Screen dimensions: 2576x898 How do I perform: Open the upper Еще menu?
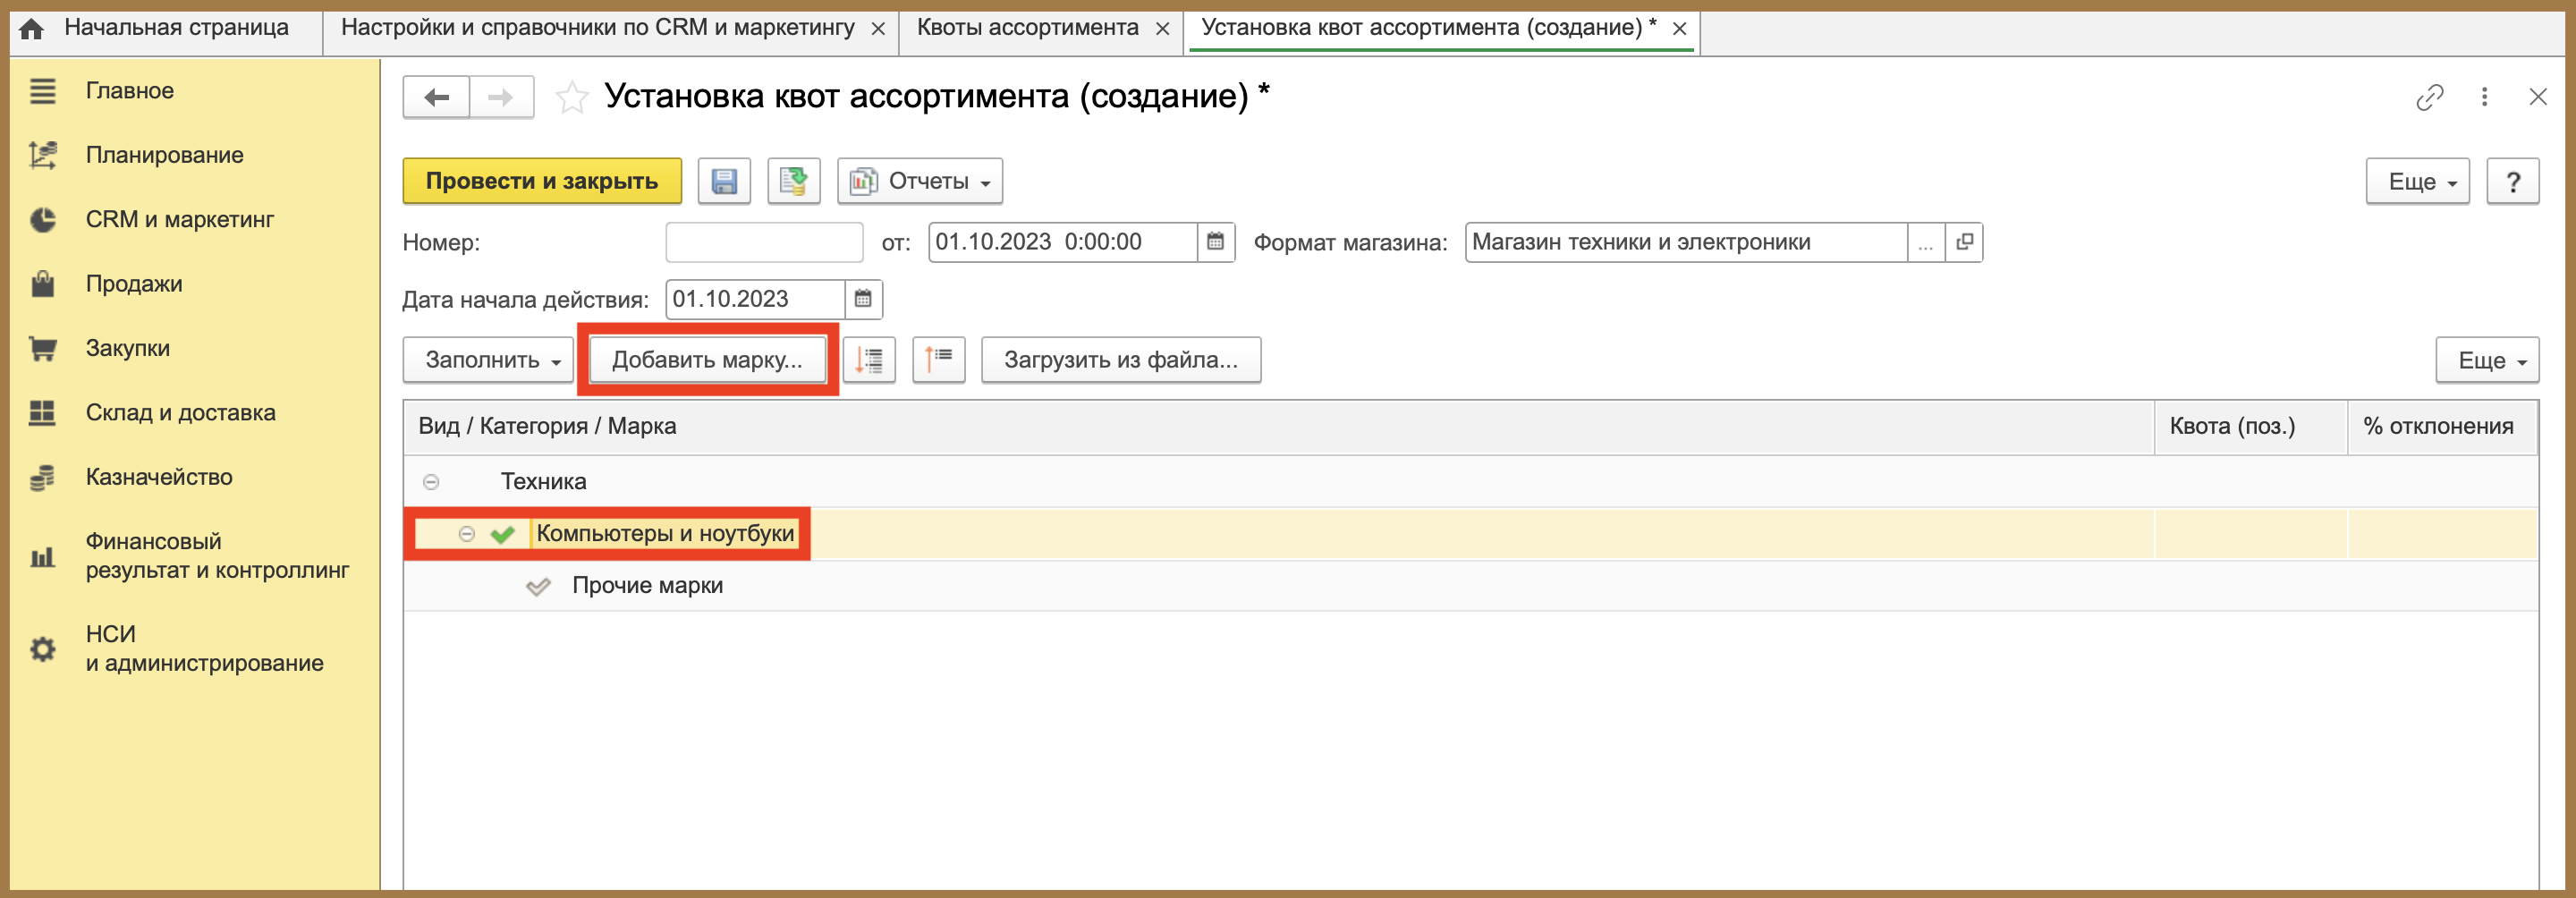tap(2417, 182)
